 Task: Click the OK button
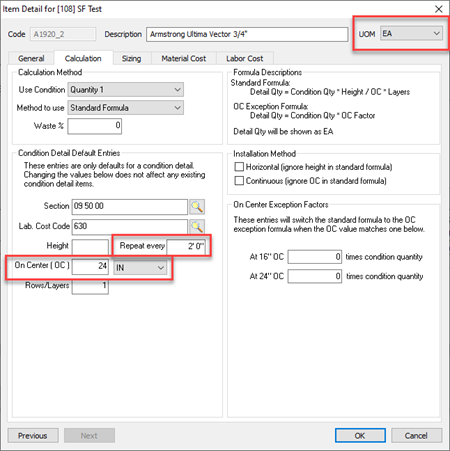tap(360, 435)
